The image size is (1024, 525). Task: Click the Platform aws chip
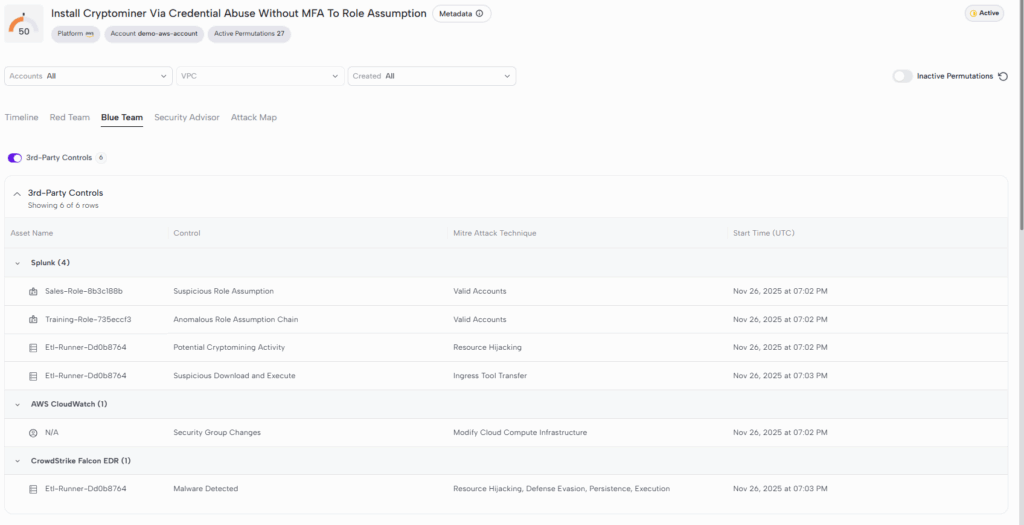click(x=76, y=33)
